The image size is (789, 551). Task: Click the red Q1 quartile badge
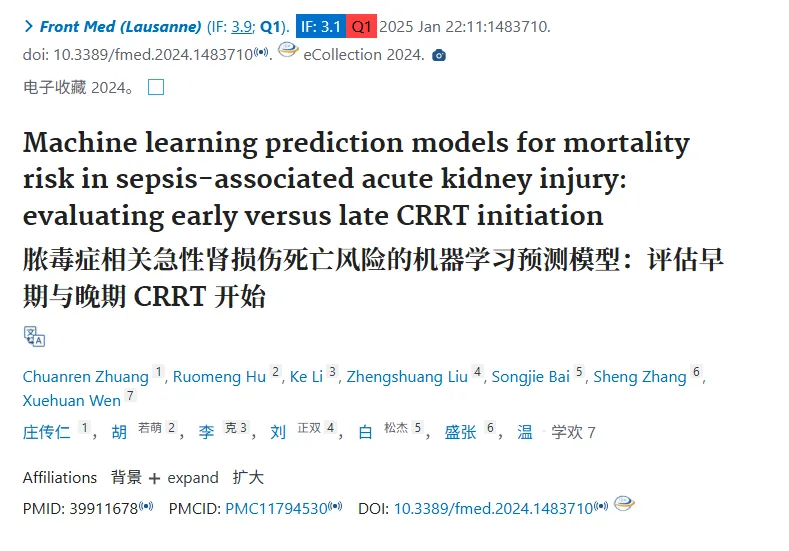click(361, 26)
